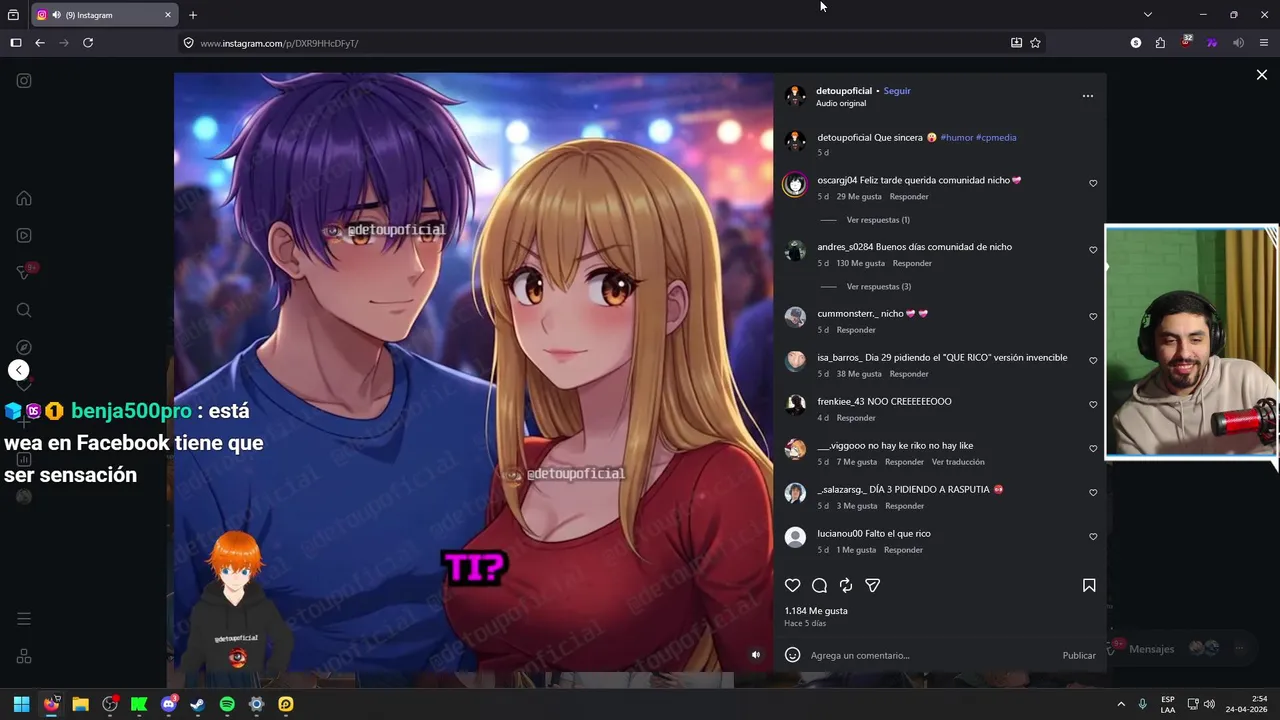
Task: Open Spotify from the taskbar
Action: point(227,704)
